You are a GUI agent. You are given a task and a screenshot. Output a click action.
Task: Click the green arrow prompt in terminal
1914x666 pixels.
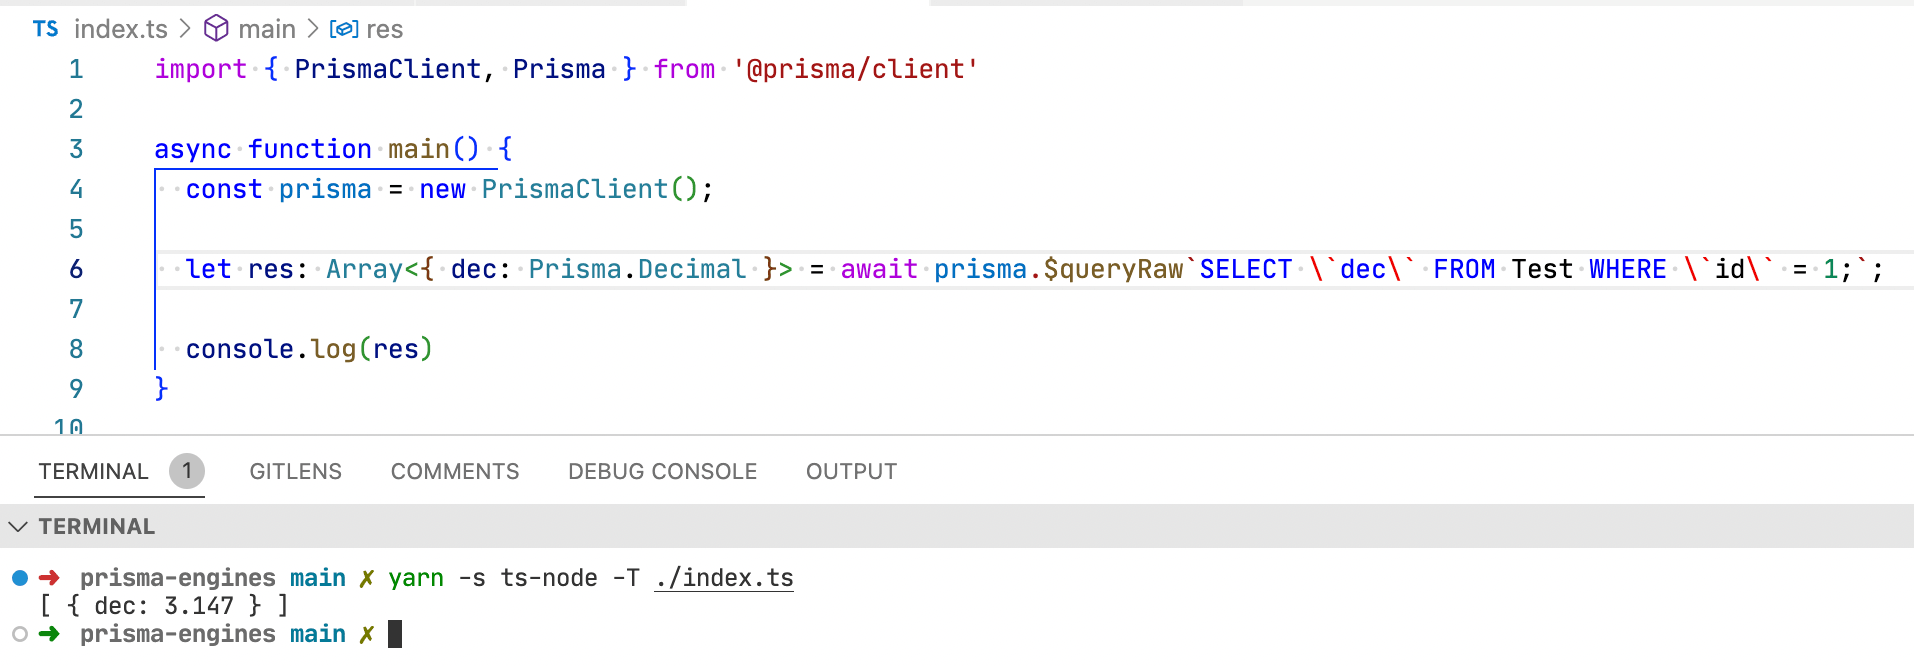pyautogui.click(x=49, y=634)
